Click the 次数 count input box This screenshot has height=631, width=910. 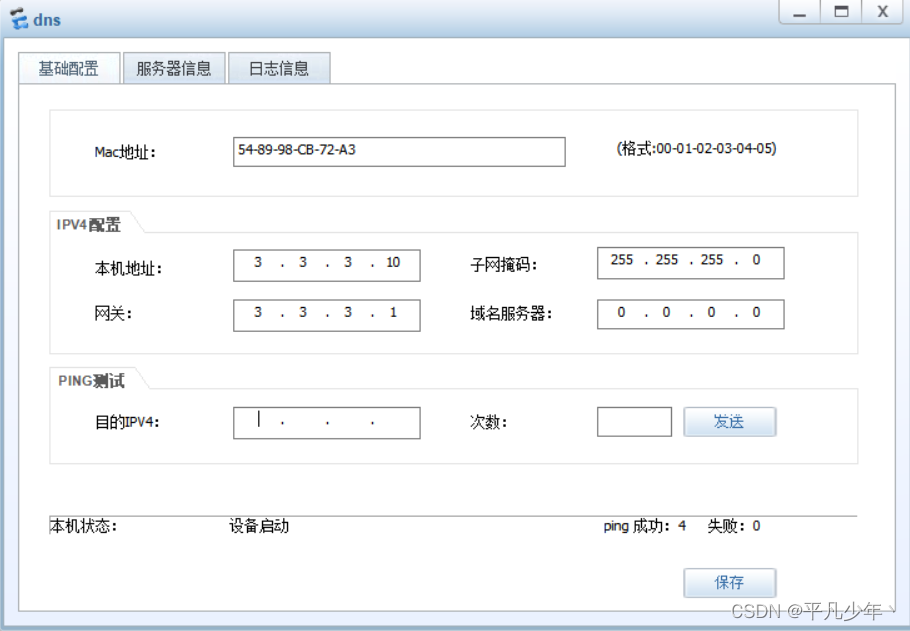pyautogui.click(x=634, y=421)
